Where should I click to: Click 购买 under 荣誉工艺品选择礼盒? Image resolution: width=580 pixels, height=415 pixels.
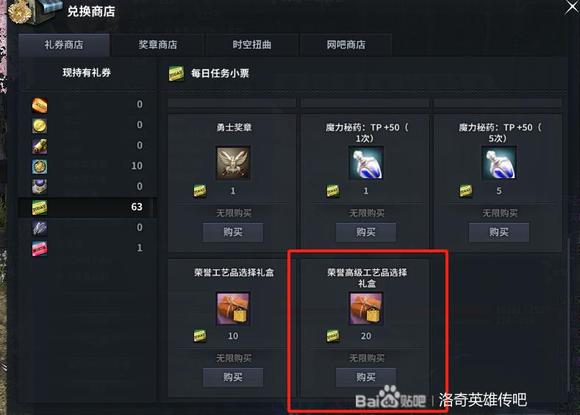pyautogui.click(x=233, y=377)
